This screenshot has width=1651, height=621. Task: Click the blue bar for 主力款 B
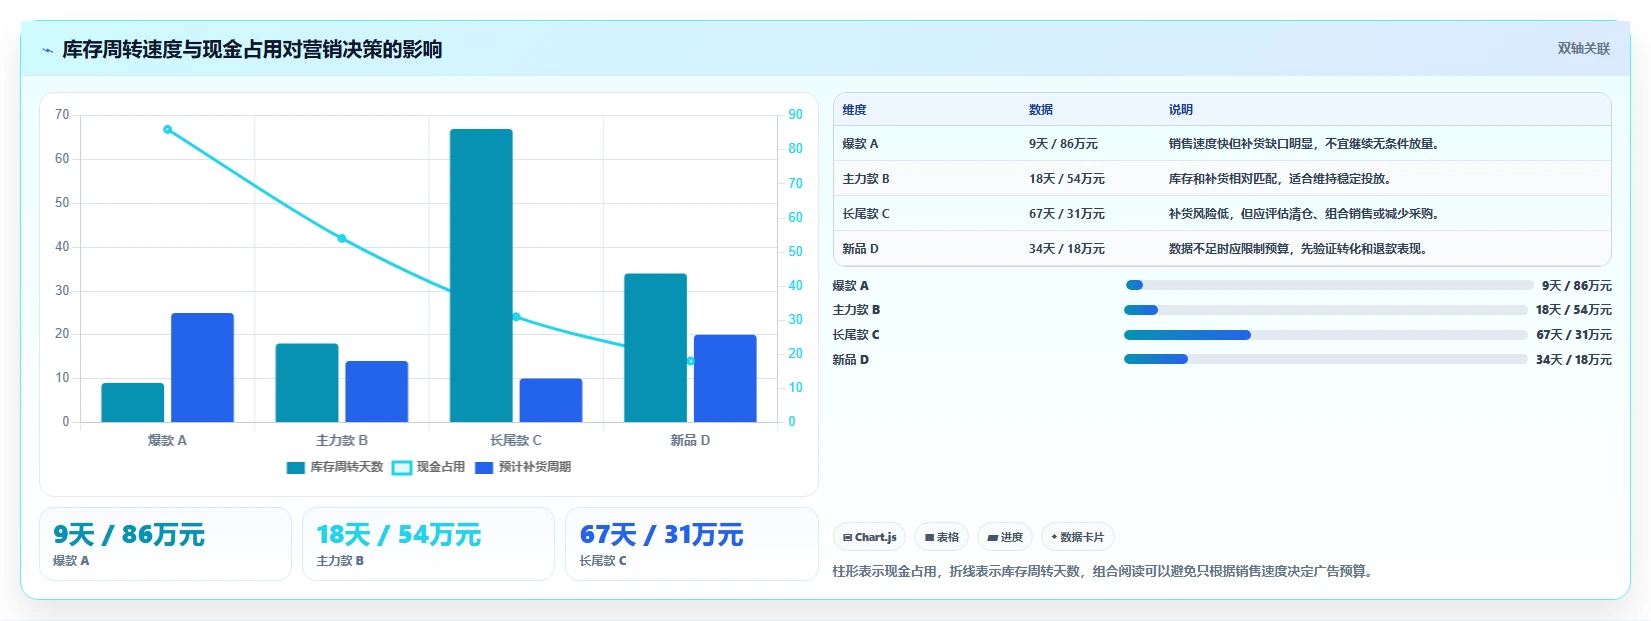377,391
